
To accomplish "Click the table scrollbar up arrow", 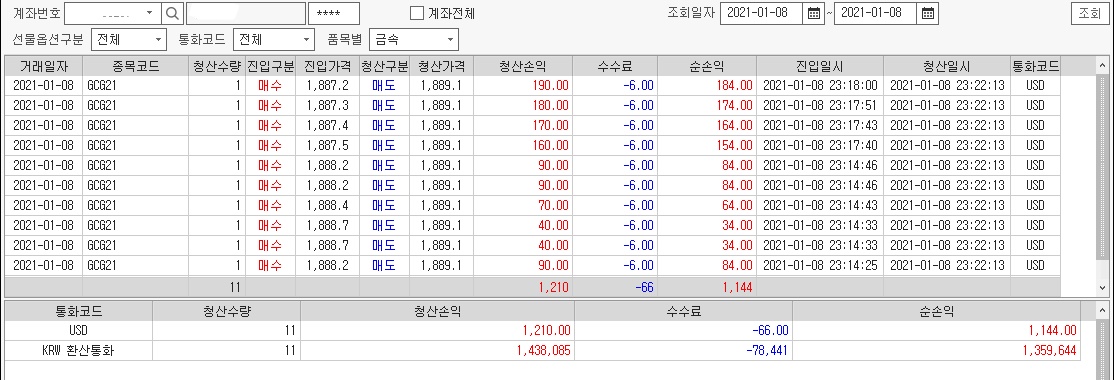I will pos(1102,66).
